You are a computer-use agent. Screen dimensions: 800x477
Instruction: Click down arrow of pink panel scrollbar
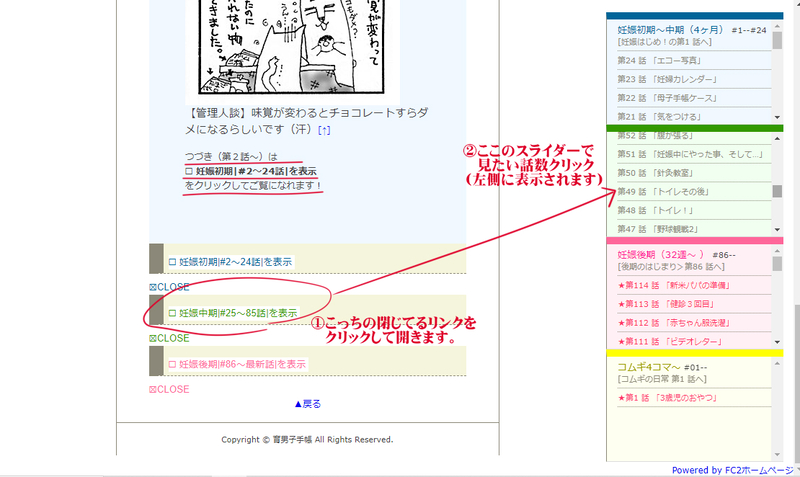777,342
